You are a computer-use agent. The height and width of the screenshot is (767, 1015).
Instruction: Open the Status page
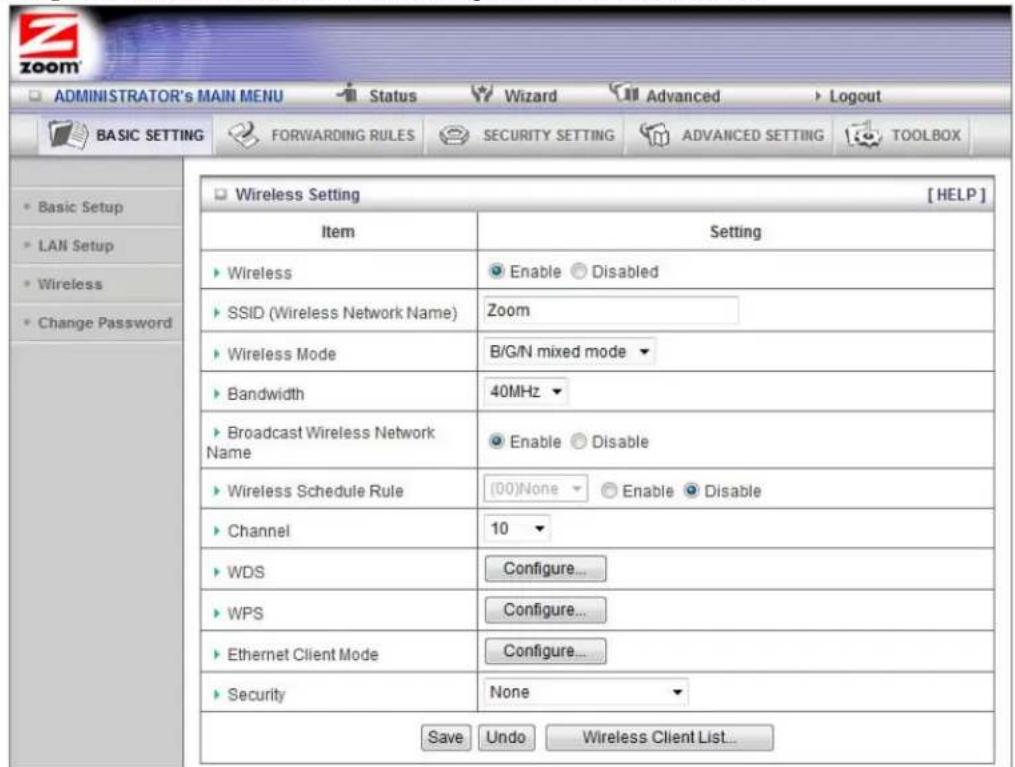click(x=392, y=96)
